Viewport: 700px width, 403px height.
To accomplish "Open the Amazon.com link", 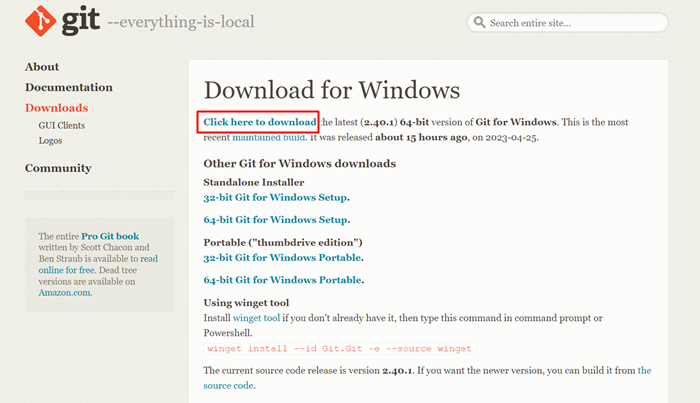I will [x=65, y=293].
